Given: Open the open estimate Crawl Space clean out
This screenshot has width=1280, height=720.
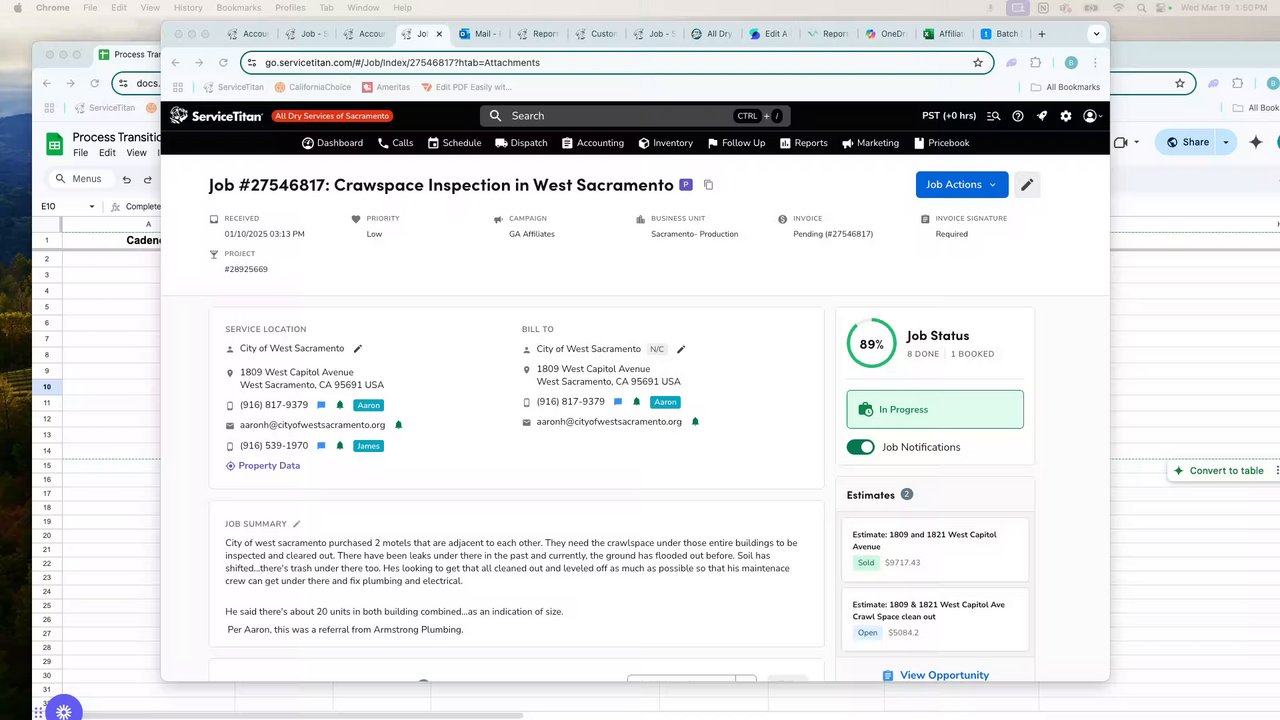Looking at the screenshot, I should coord(934,618).
